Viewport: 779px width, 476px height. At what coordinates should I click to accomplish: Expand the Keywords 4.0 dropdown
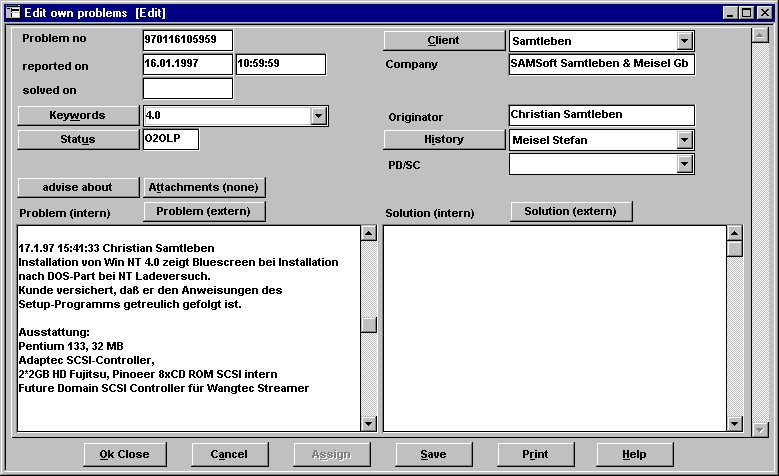click(x=318, y=116)
